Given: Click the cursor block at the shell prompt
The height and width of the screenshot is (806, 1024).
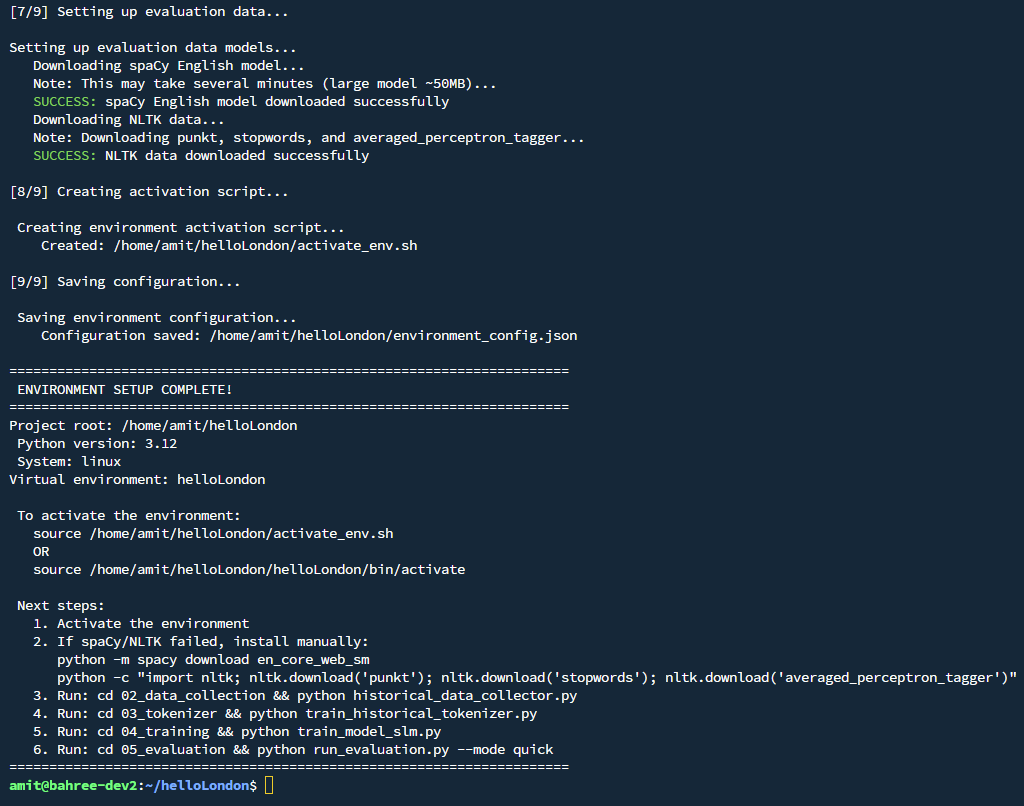Looking at the screenshot, I should [x=269, y=786].
